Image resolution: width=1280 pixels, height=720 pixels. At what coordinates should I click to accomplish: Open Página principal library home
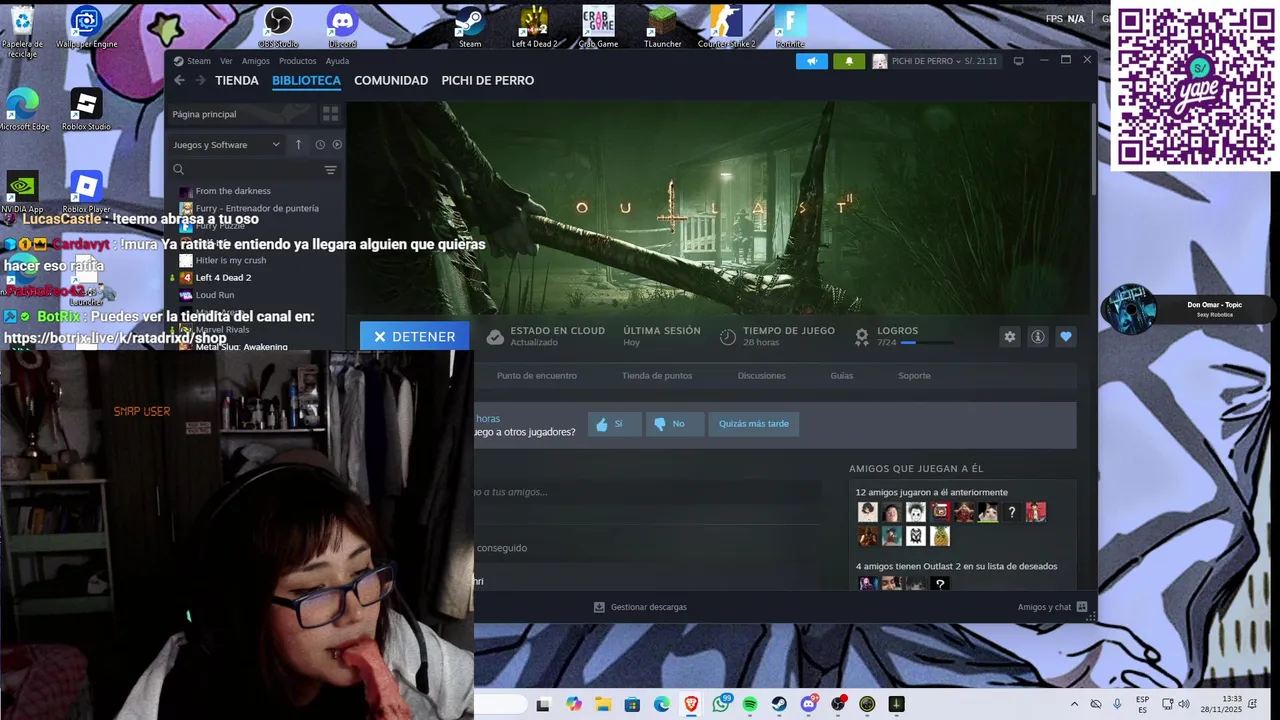pos(240,114)
